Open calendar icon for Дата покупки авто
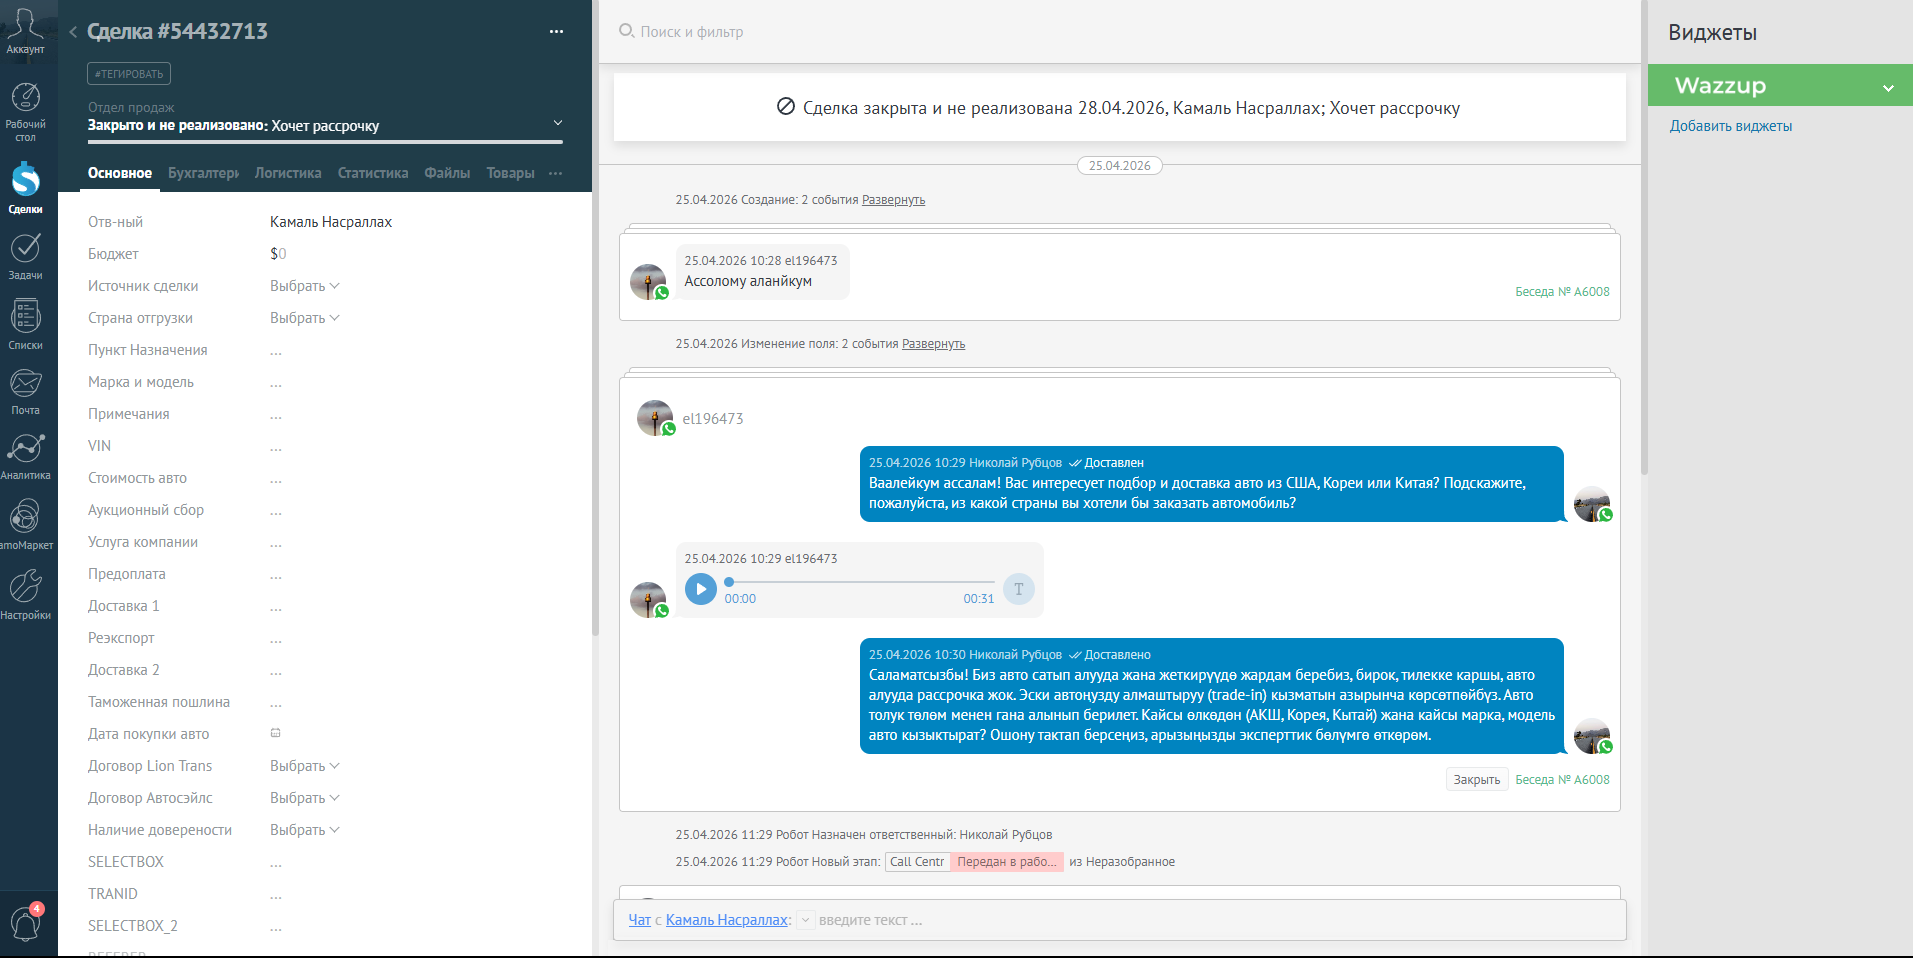 (276, 733)
